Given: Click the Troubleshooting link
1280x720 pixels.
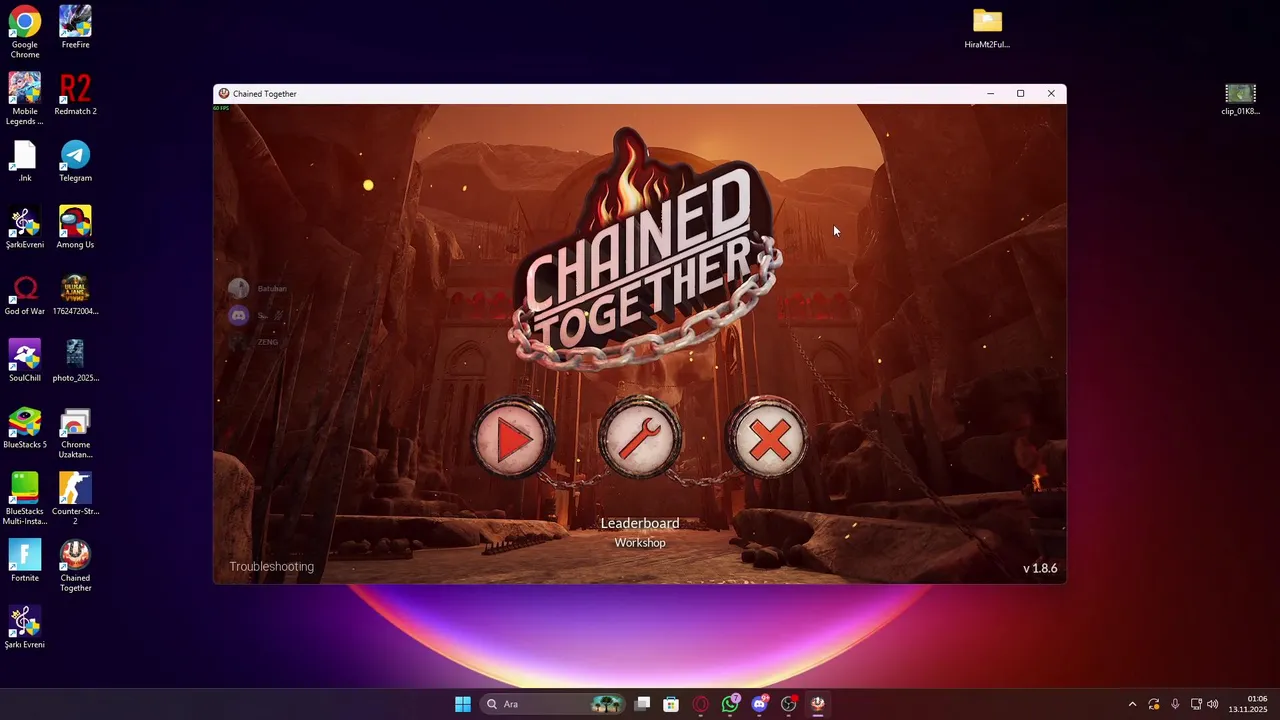Looking at the screenshot, I should pos(272,567).
